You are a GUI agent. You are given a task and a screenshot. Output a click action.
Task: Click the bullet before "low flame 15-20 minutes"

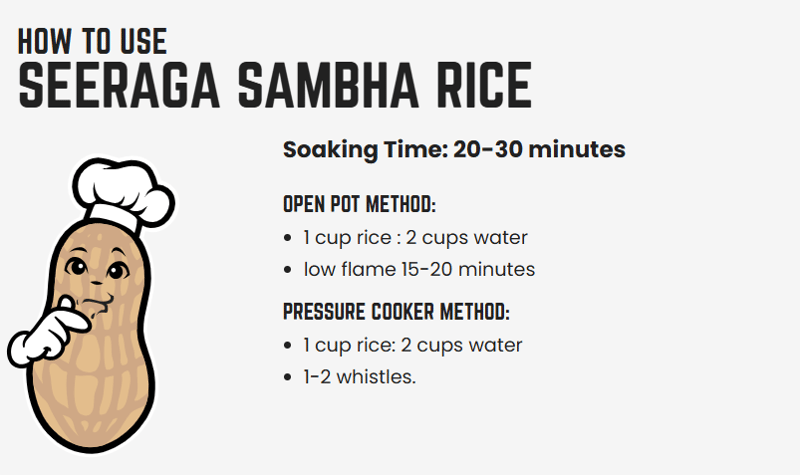point(290,270)
